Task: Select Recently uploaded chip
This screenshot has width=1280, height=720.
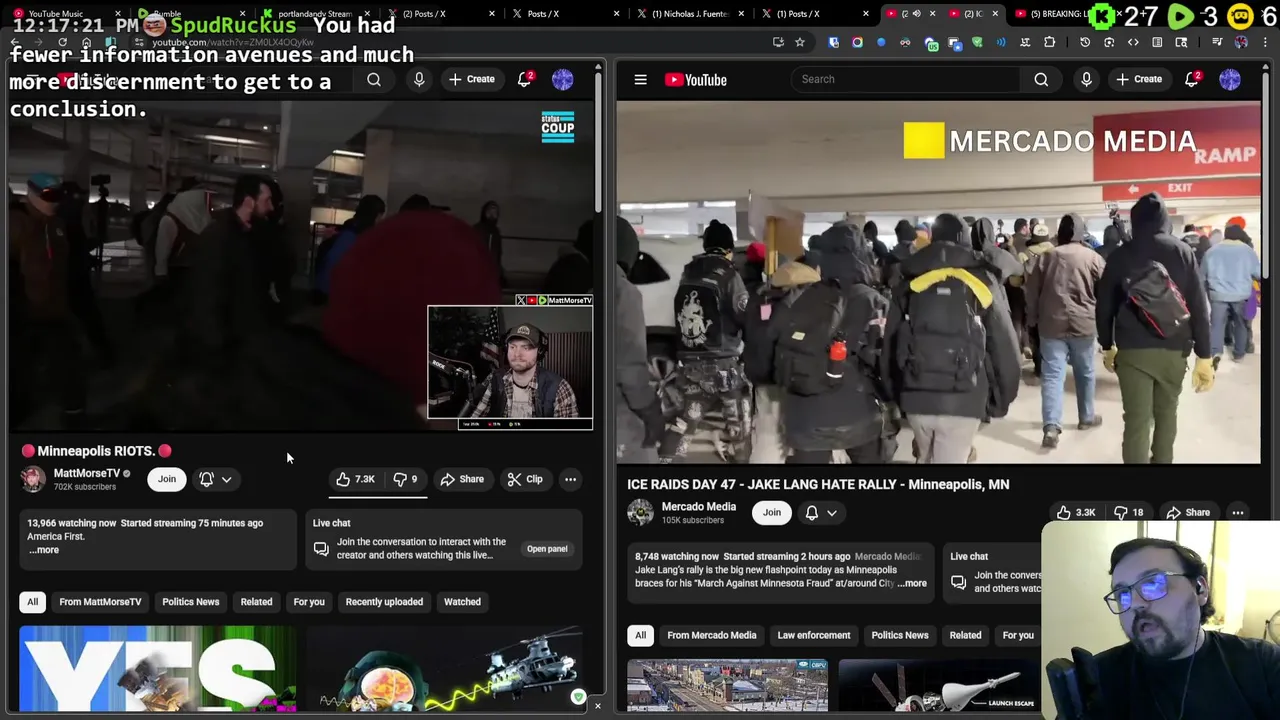Action: pyautogui.click(x=384, y=602)
